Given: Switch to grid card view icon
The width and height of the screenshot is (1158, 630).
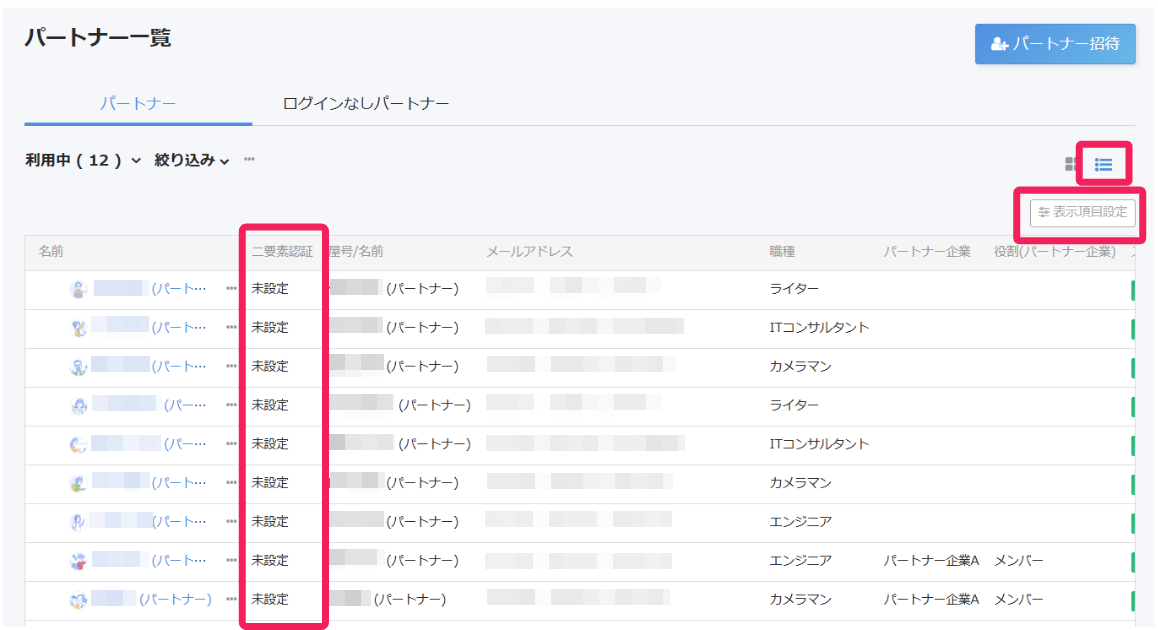Looking at the screenshot, I should click(x=1070, y=164).
